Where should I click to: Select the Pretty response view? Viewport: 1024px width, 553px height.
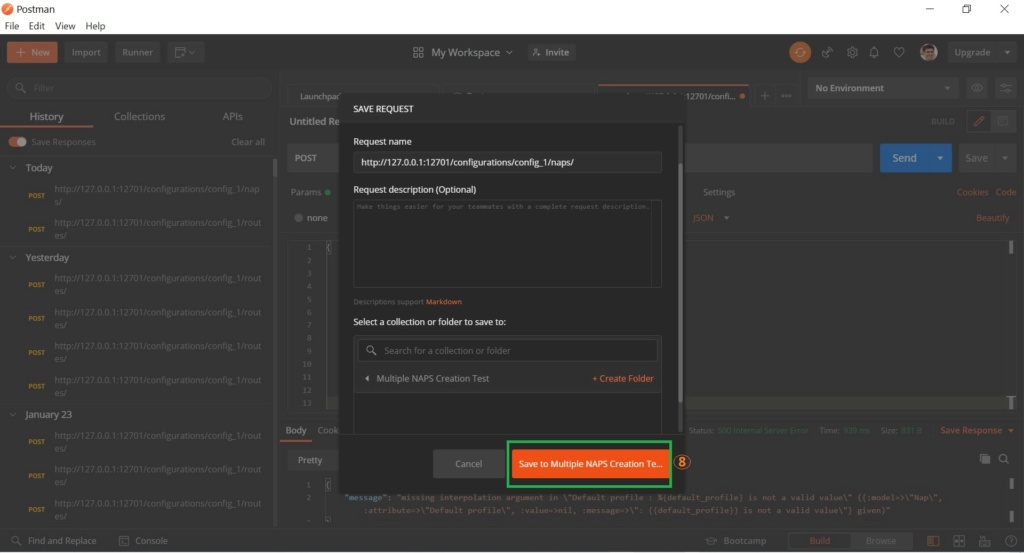[x=310, y=460]
